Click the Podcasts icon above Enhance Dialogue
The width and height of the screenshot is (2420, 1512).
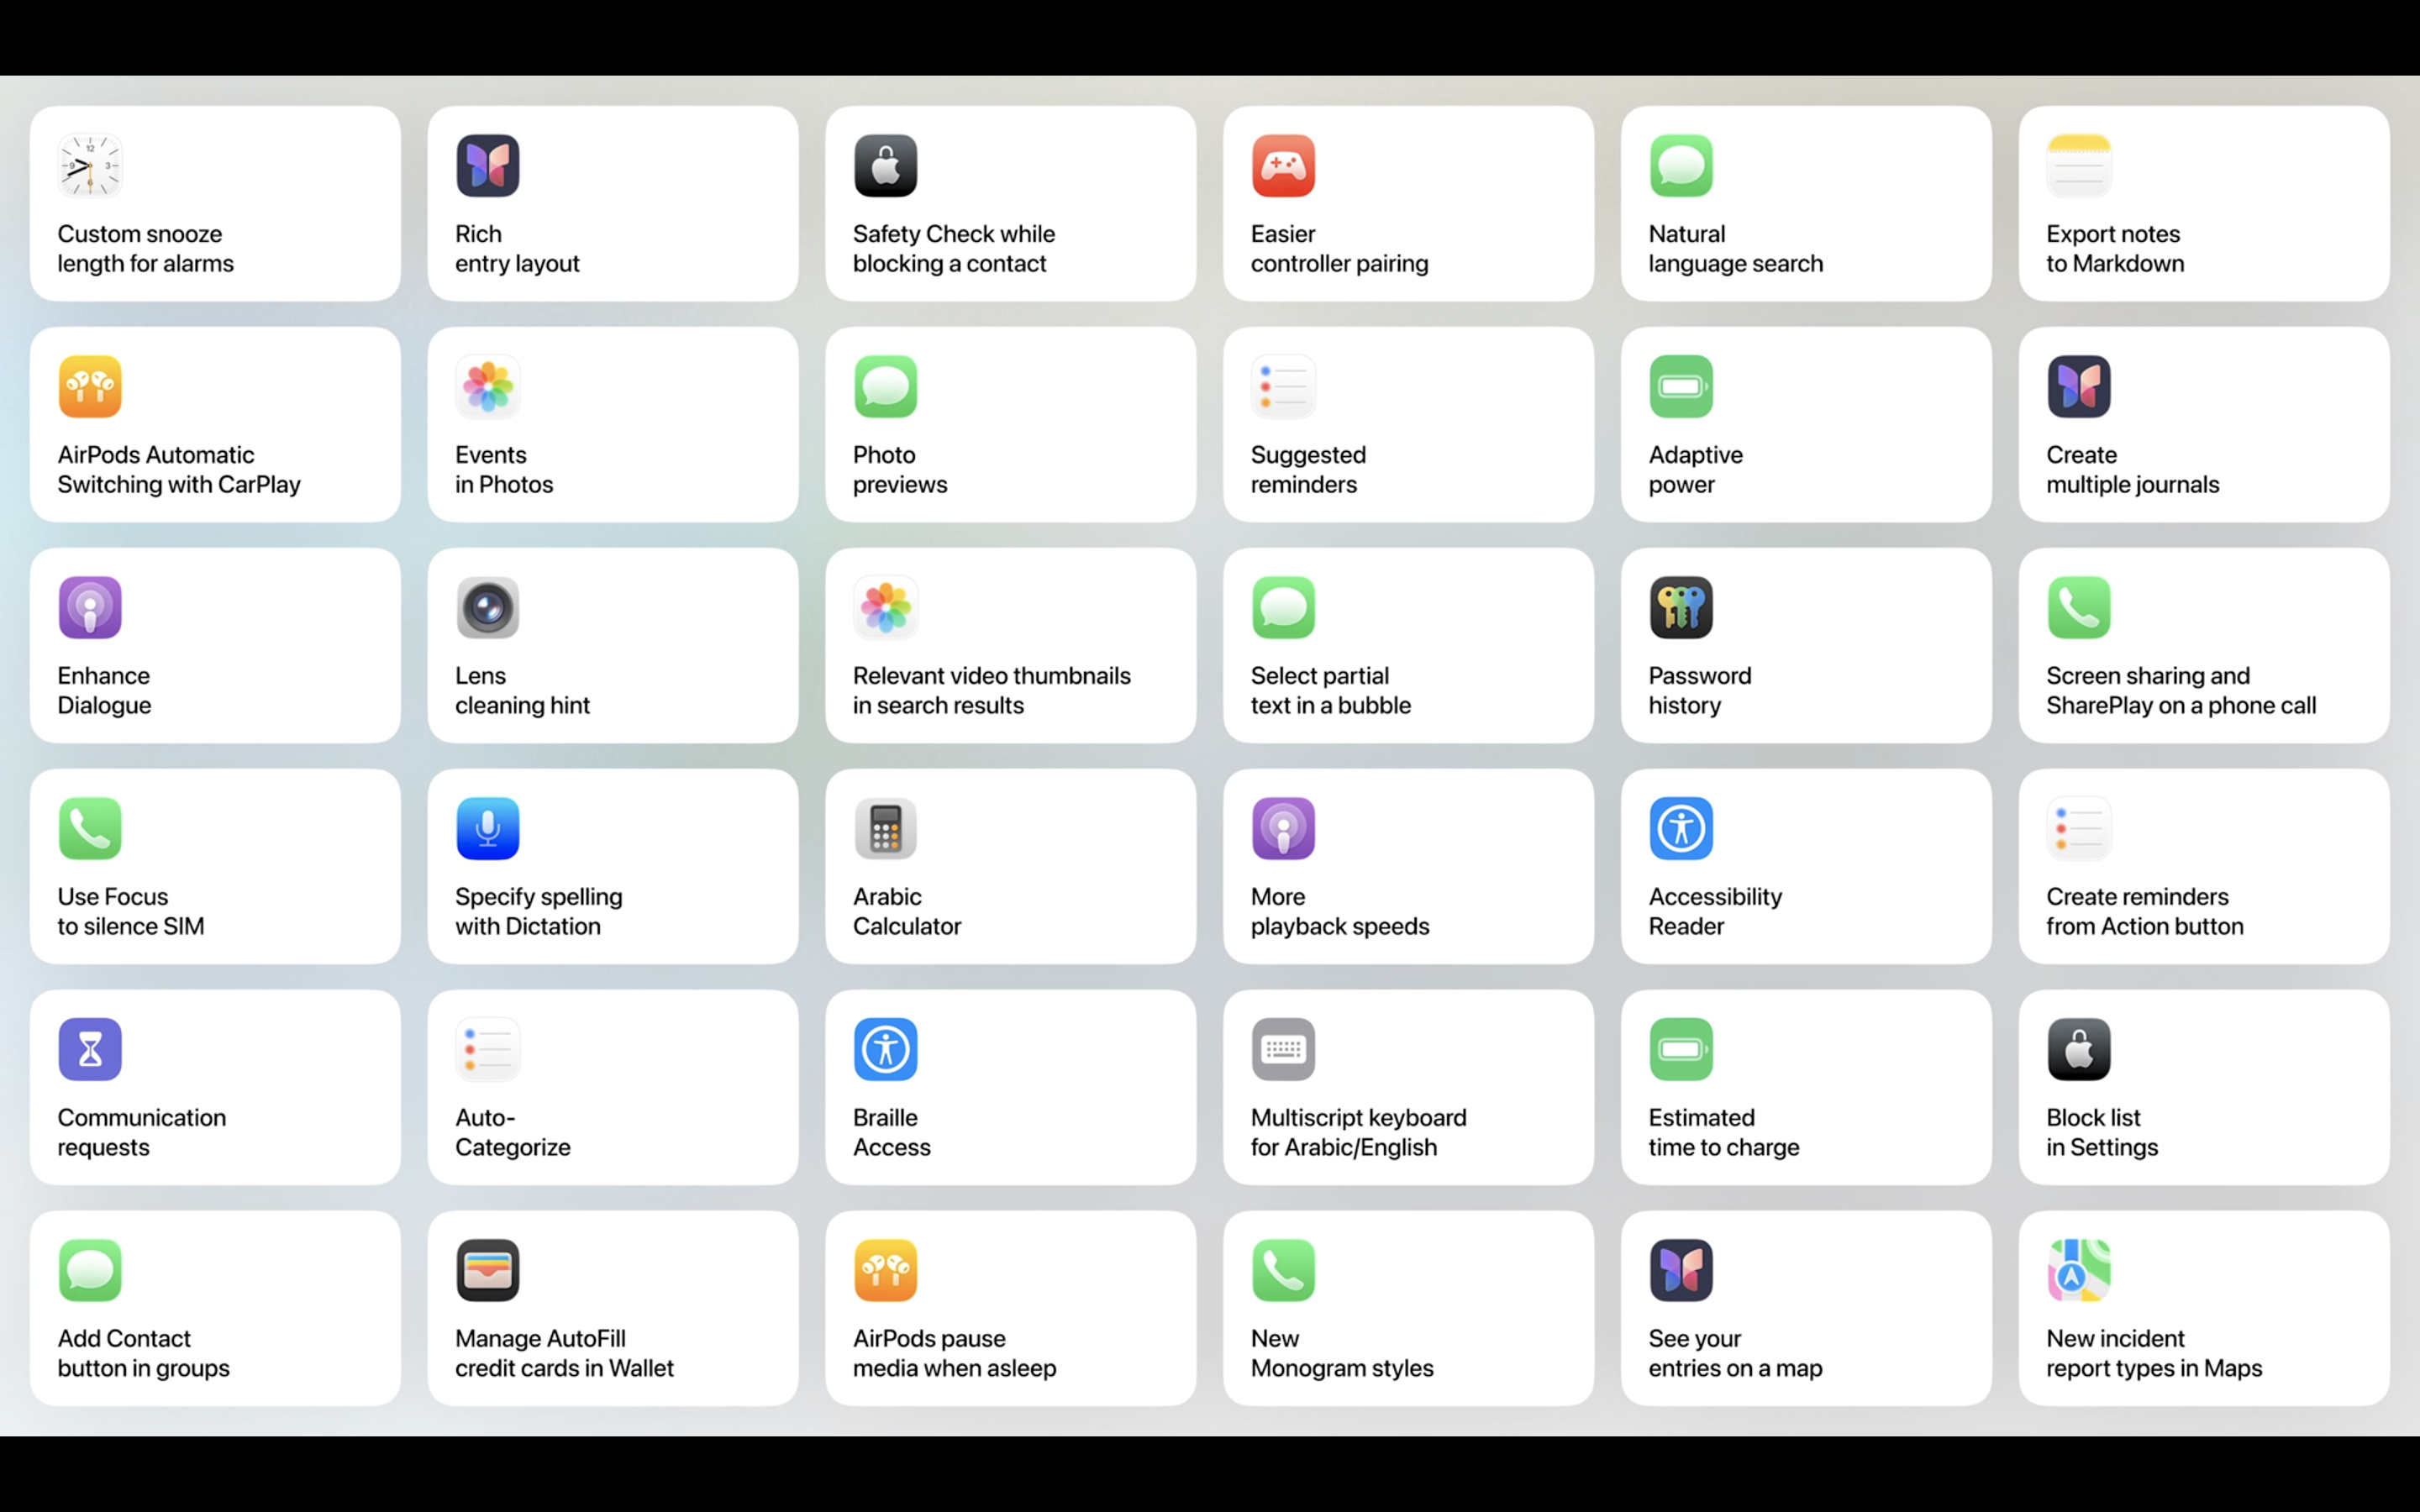click(x=90, y=608)
